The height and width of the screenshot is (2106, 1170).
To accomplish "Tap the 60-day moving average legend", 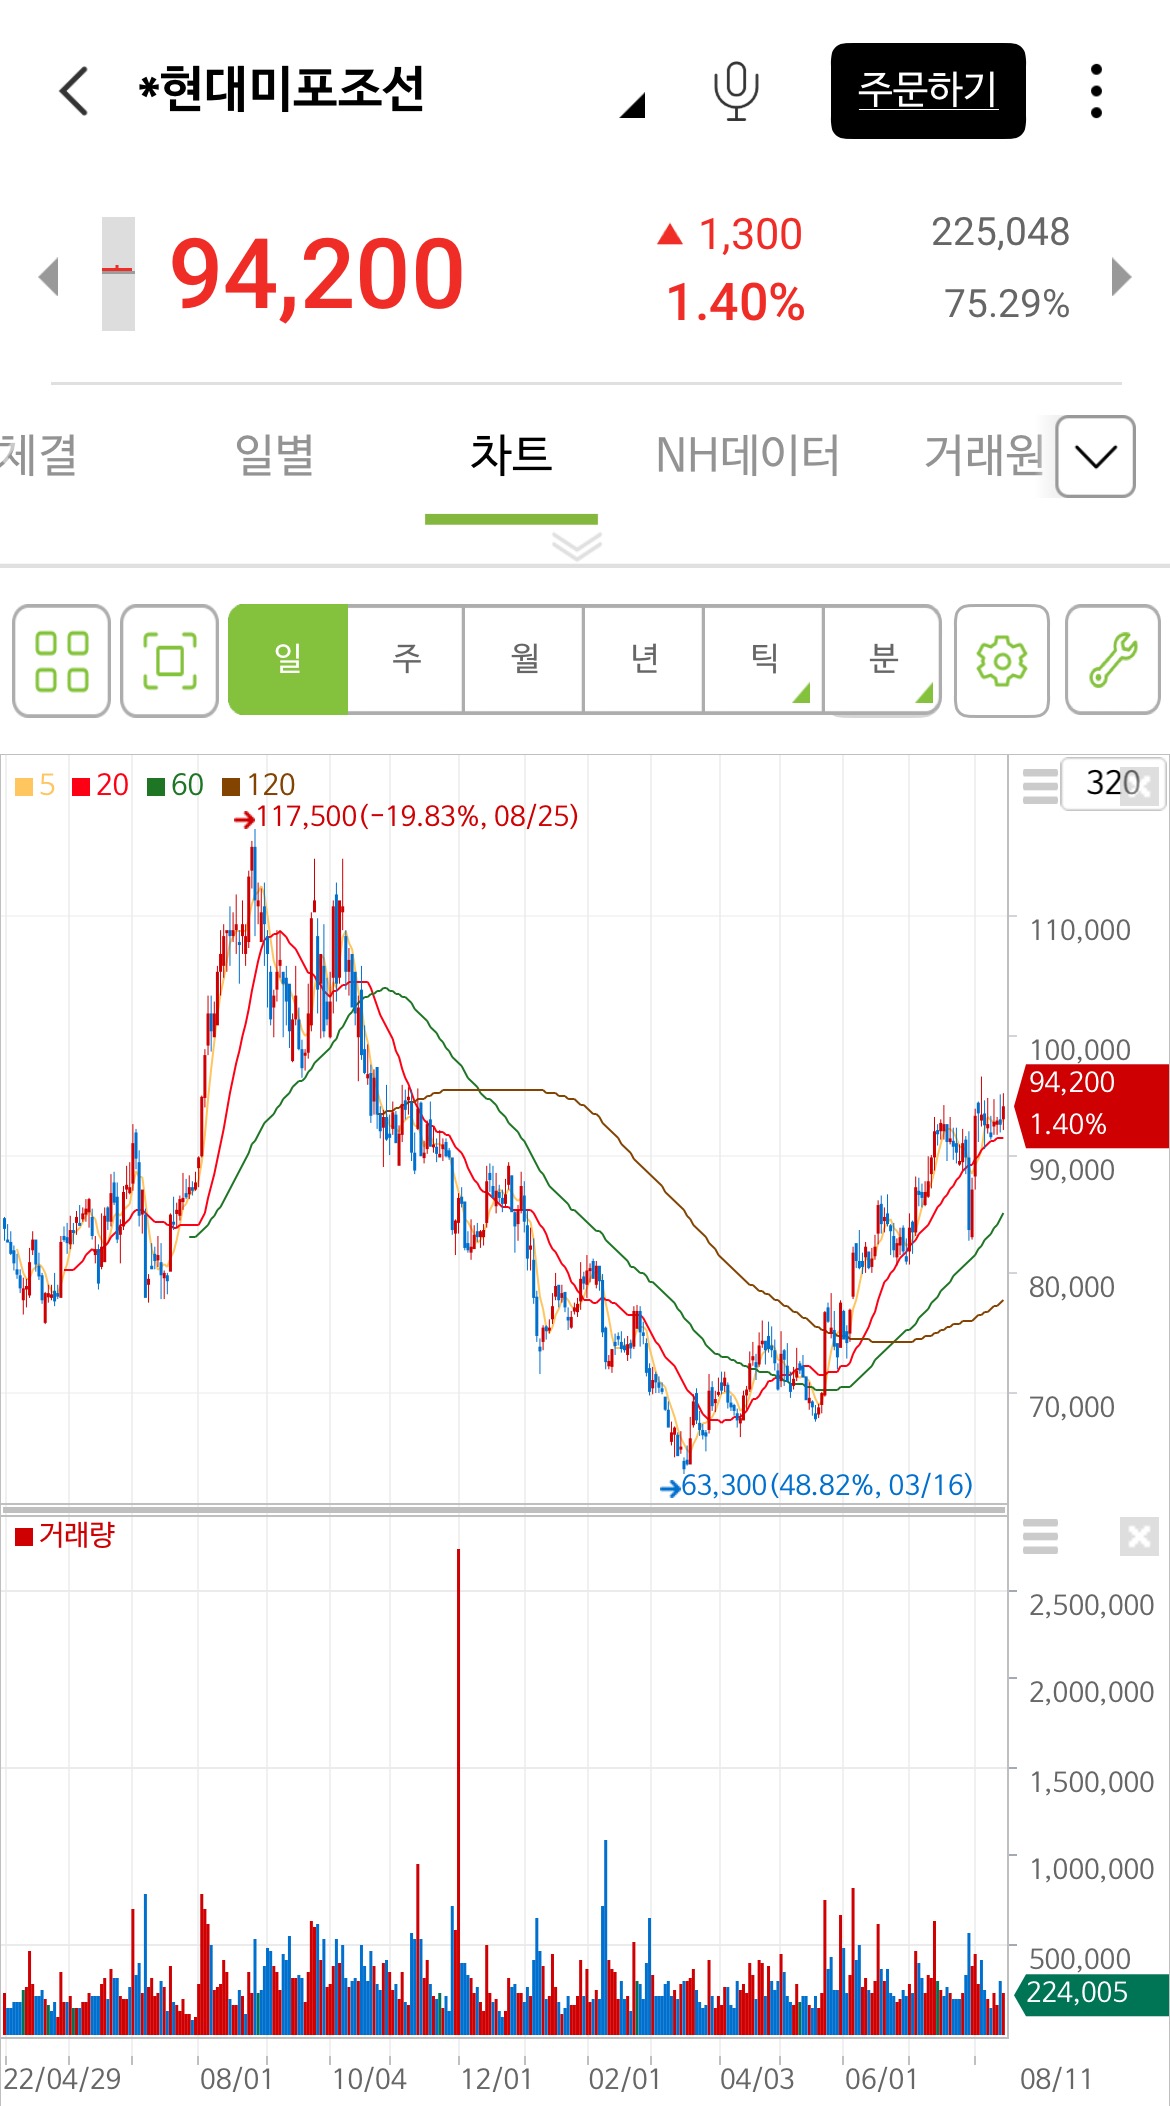I will [x=176, y=785].
